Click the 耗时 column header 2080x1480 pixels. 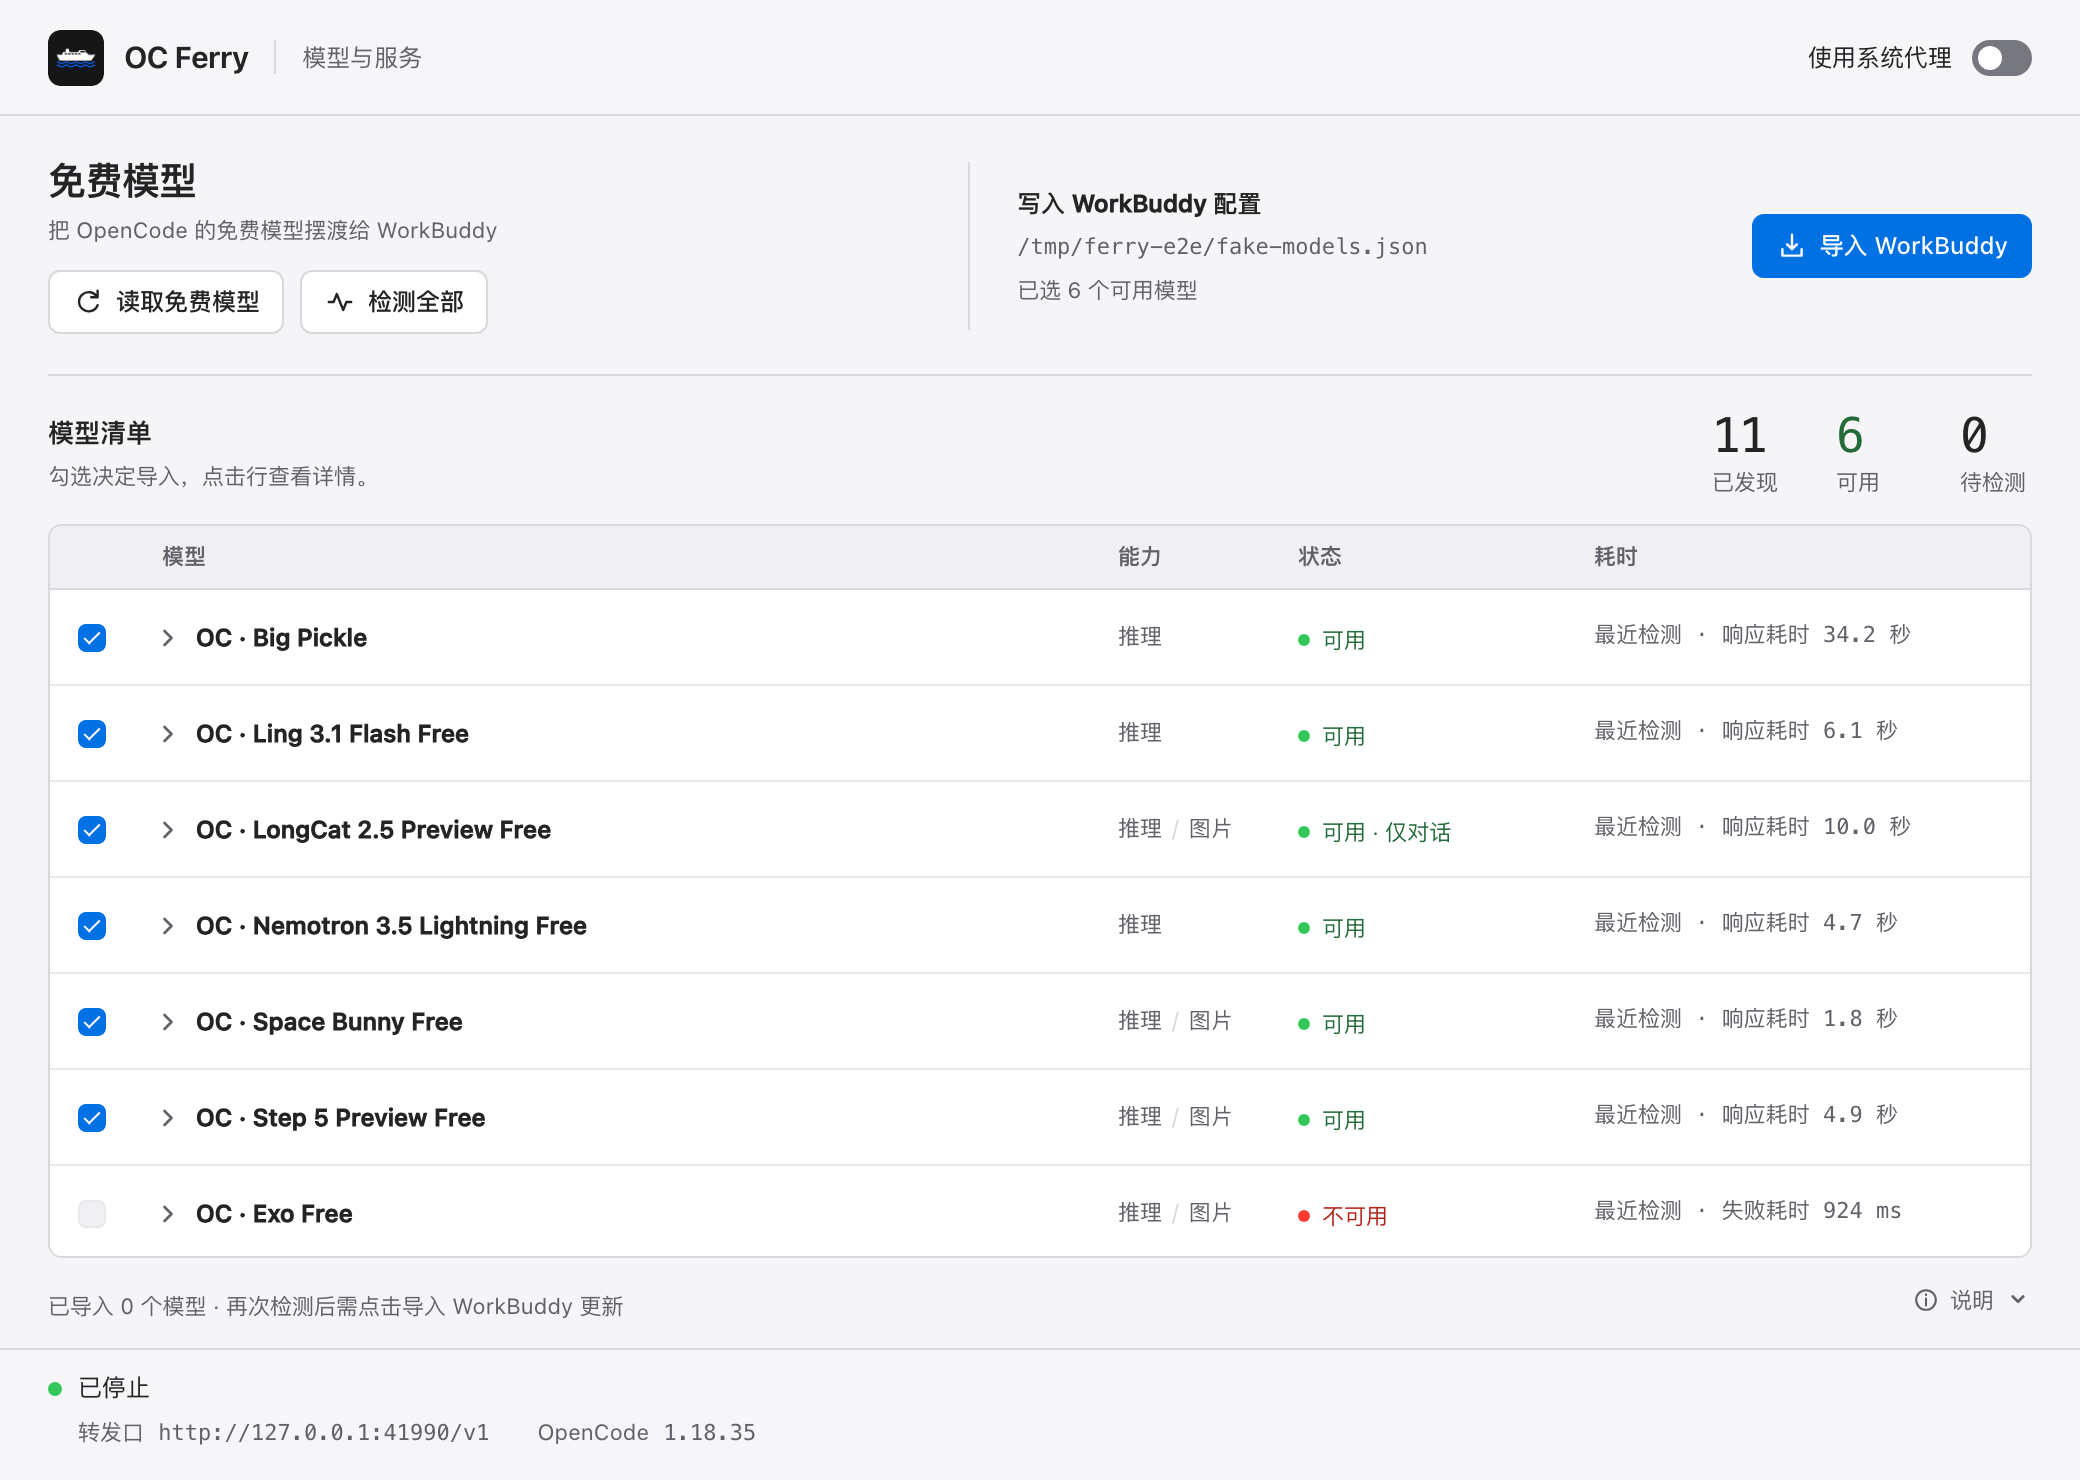click(1616, 557)
